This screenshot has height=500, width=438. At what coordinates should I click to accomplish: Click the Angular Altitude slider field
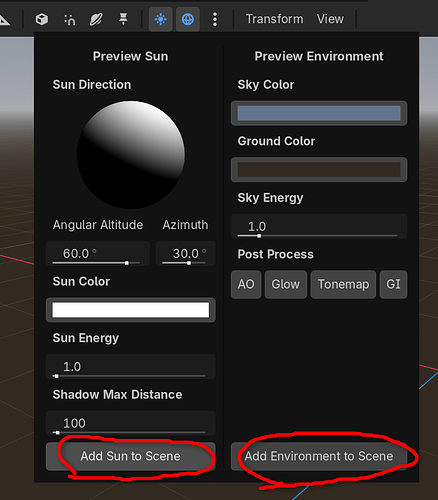tap(98, 254)
